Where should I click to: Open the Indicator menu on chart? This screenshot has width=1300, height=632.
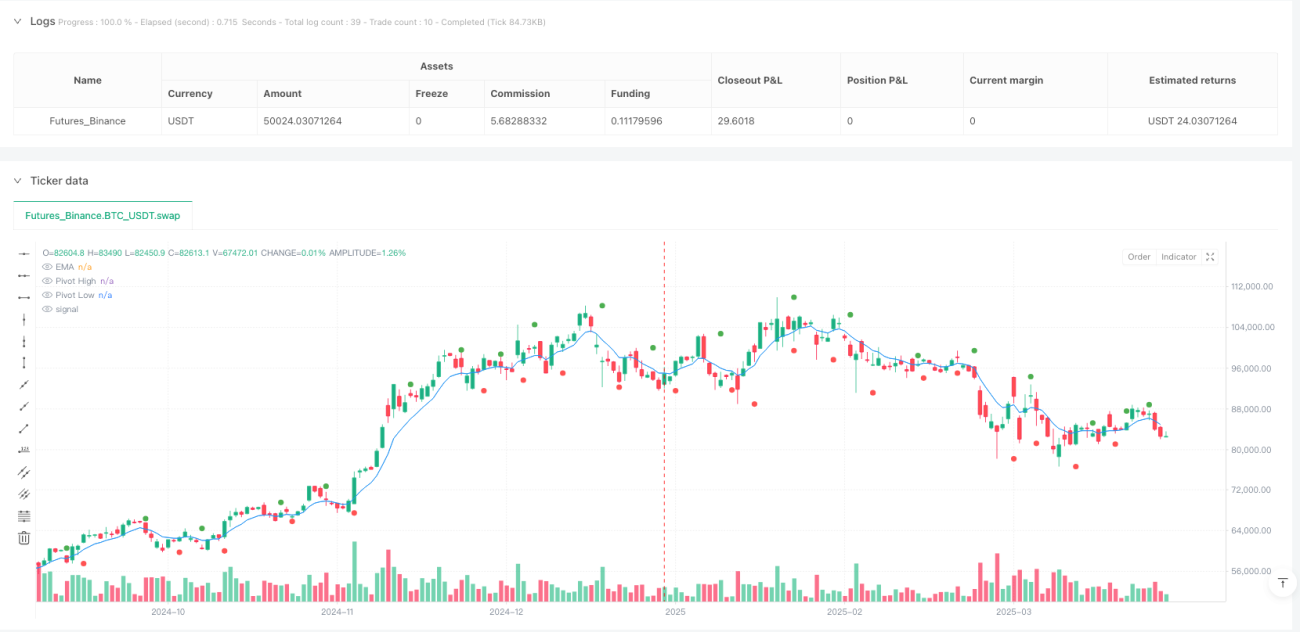pyautogui.click(x=1178, y=257)
